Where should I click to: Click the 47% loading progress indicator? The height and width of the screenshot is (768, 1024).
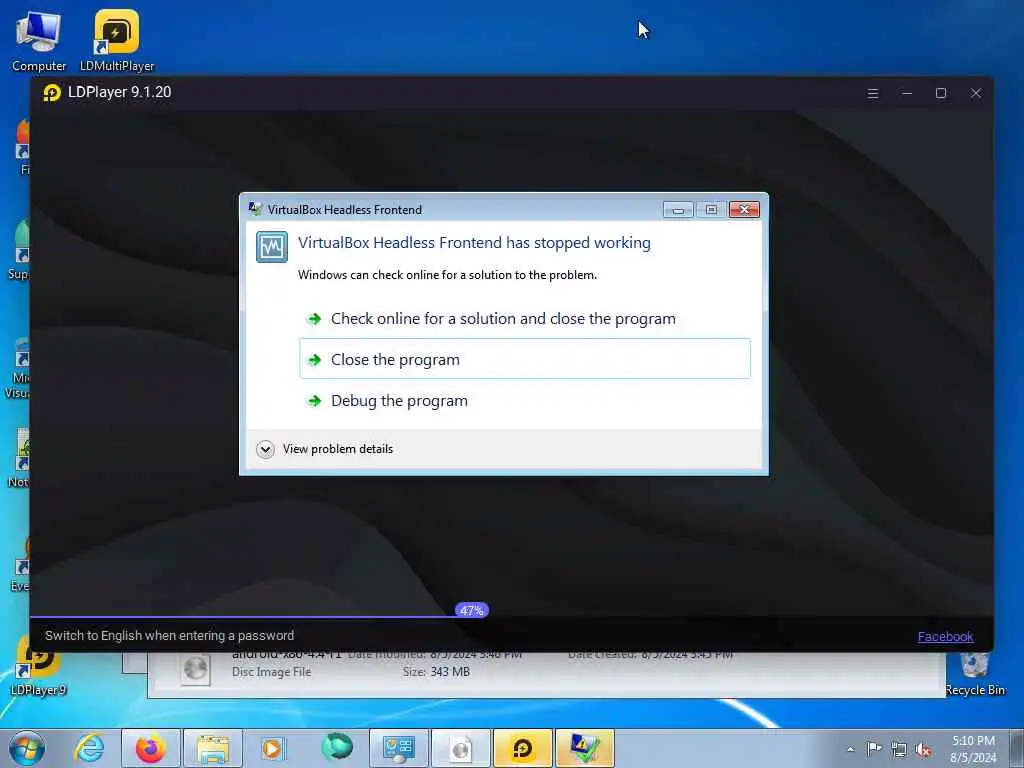(472, 611)
